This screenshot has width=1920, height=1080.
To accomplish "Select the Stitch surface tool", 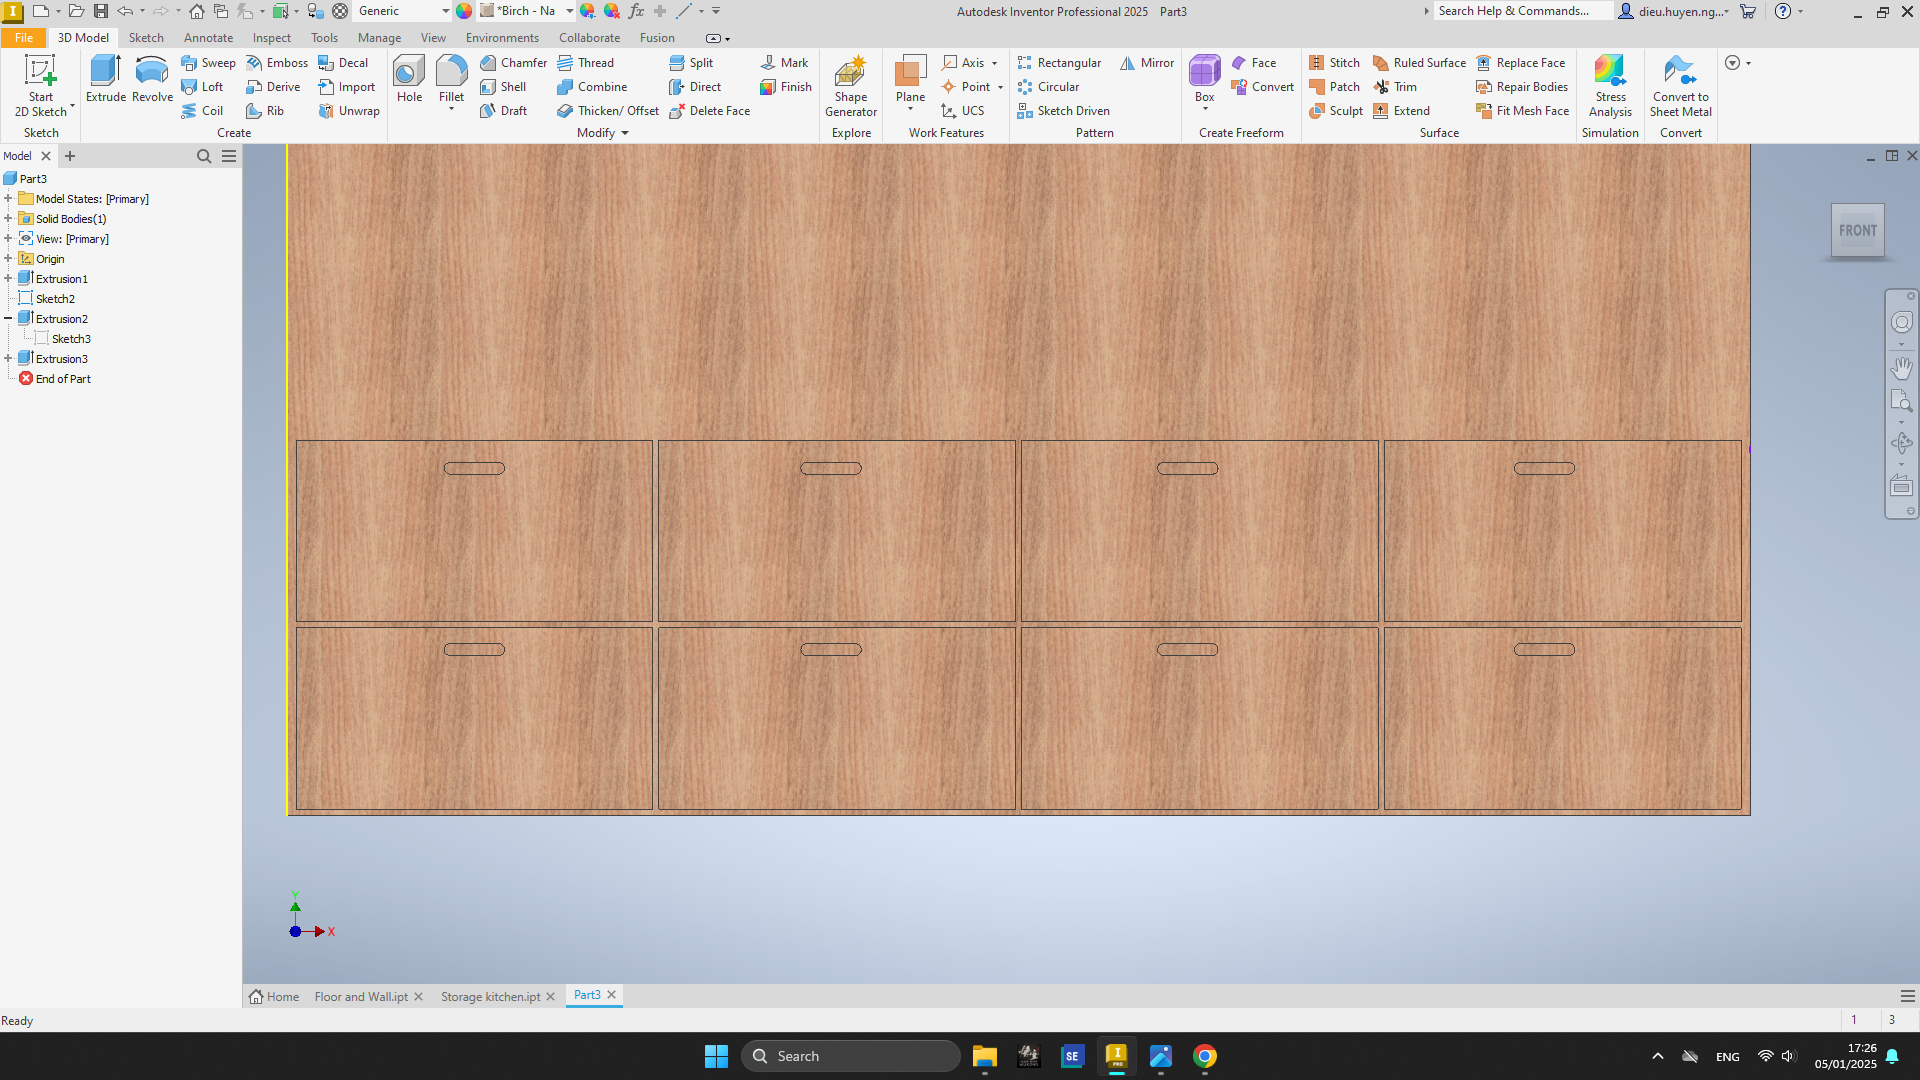I will pyautogui.click(x=1334, y=63).
